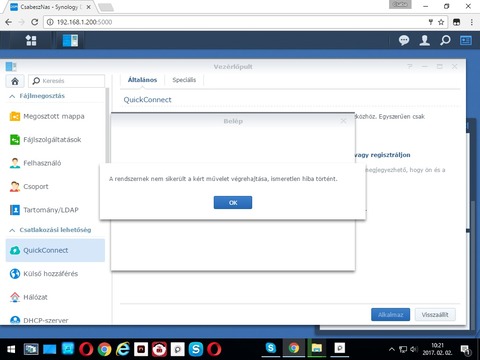Open a new Chrome tab
This screenshot has width=480, height=360.
point(106,7)
